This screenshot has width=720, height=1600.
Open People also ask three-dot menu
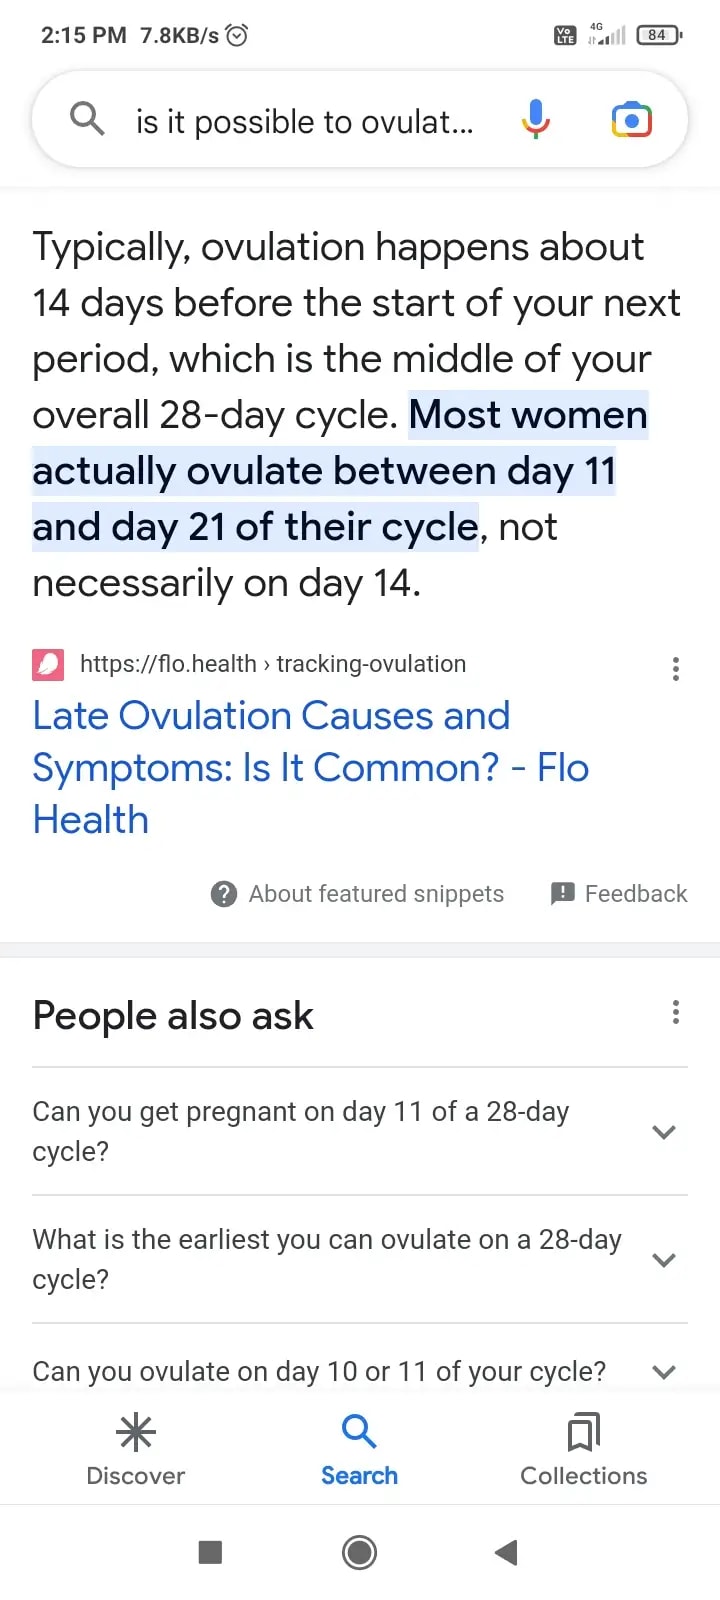[676, 1013]
